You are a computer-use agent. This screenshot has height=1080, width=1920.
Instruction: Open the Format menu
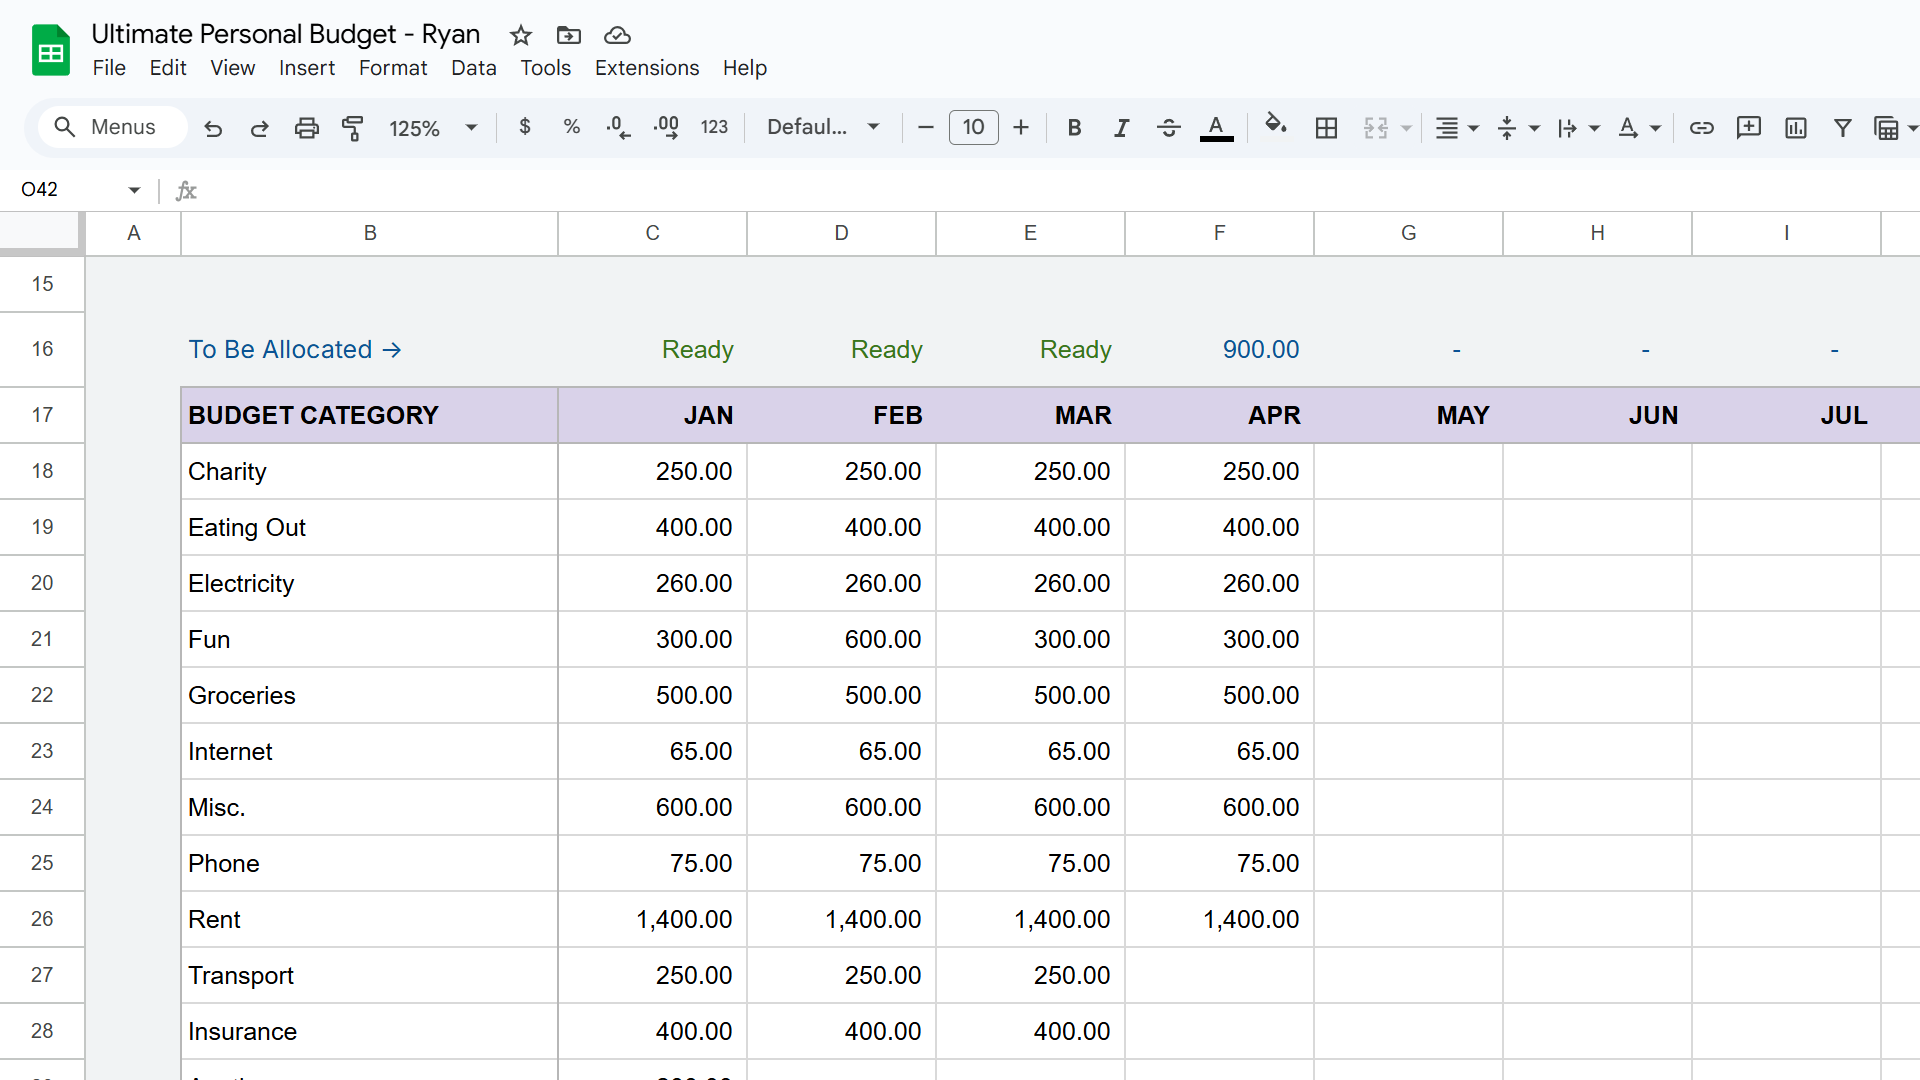point(392,68)
